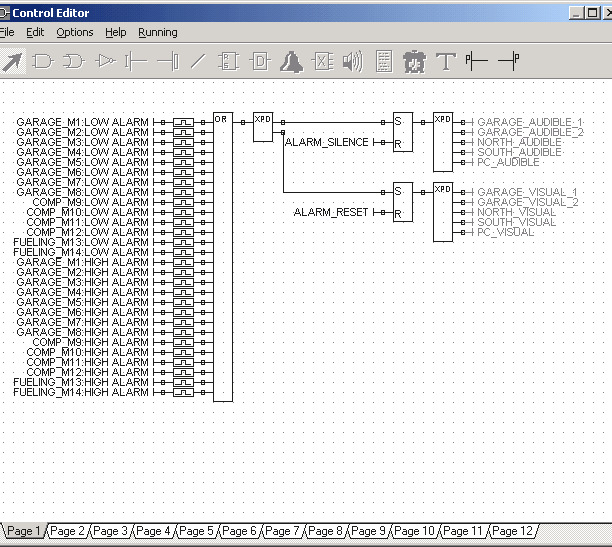Select the upper SR latch block
Image resolution: width=612 pixels, height=547 pixels.
(403, 132)
